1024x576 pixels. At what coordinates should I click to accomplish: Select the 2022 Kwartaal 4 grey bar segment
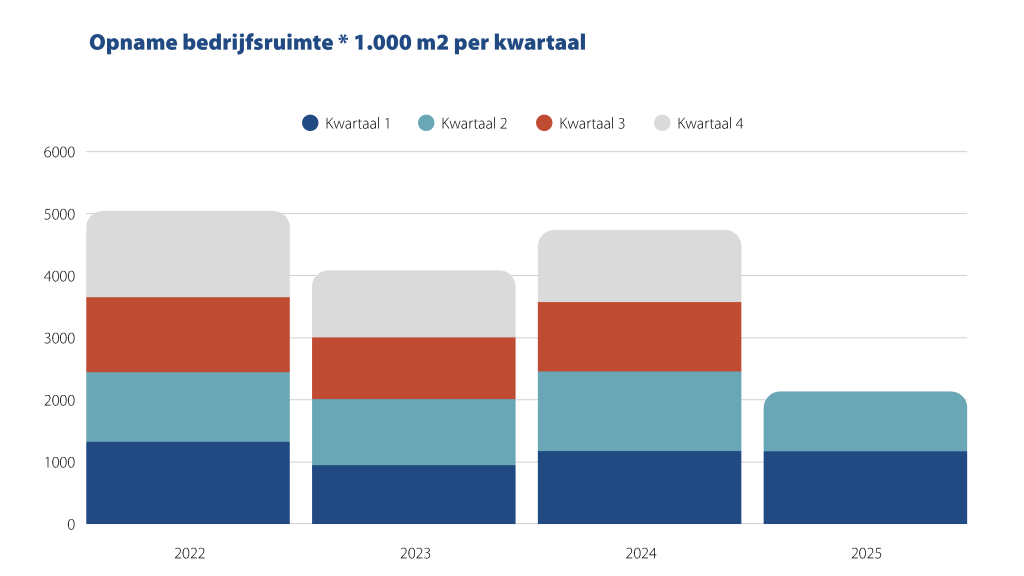tap(188, 255)
